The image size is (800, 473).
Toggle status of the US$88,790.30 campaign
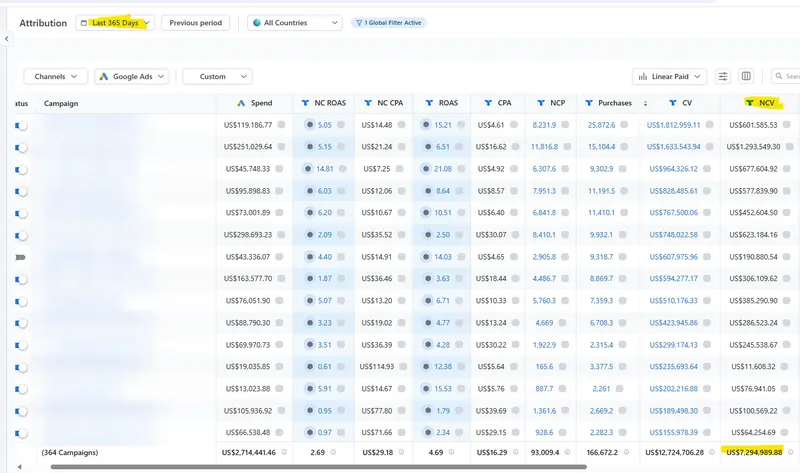click(x=21, y=323)
